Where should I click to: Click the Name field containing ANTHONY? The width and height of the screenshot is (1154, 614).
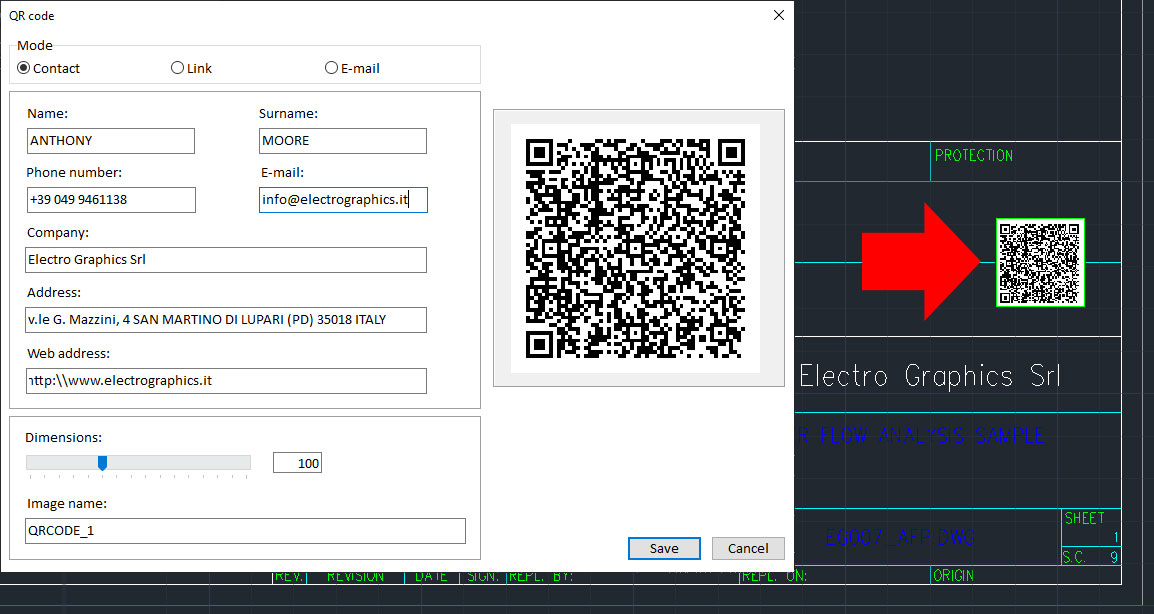110,141
